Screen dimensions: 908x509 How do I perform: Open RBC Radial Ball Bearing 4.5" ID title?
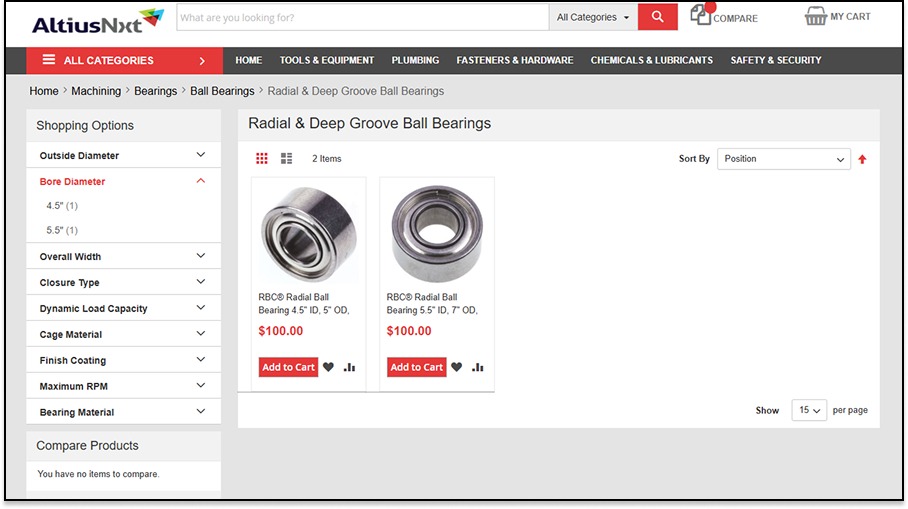(x=303, y=303)
